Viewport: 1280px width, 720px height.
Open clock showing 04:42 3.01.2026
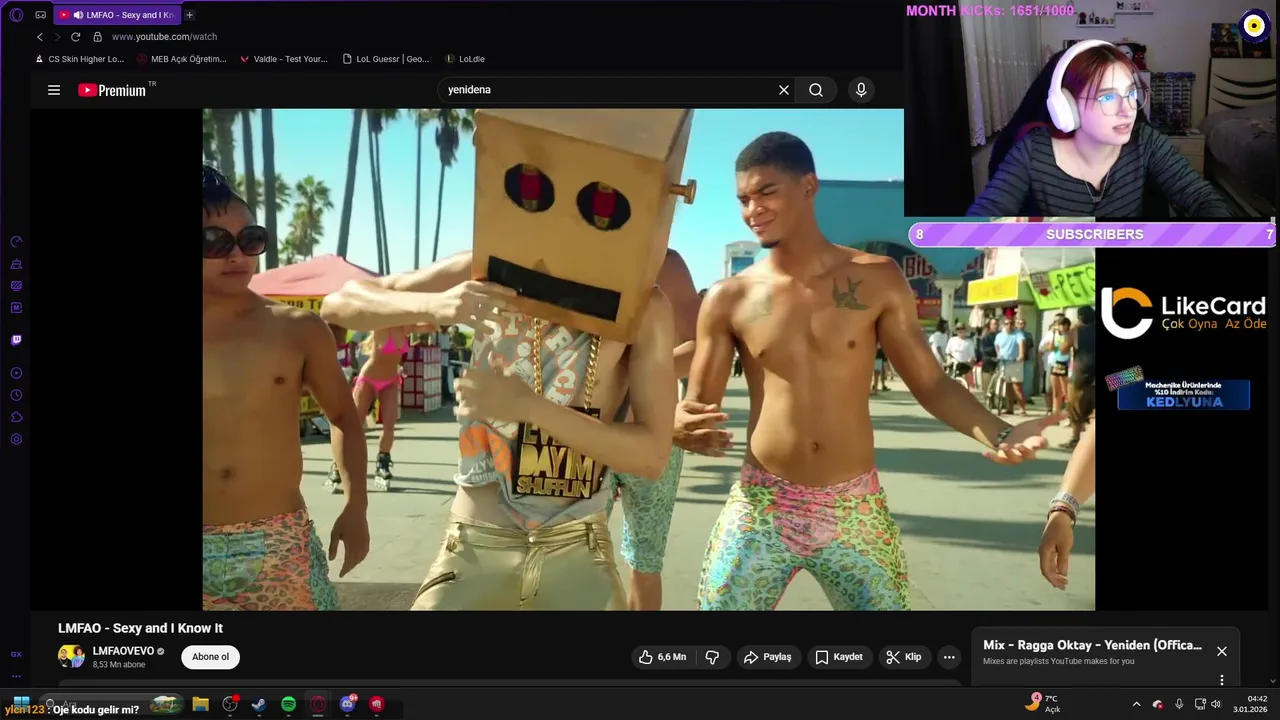click(x=1251, y=704)
